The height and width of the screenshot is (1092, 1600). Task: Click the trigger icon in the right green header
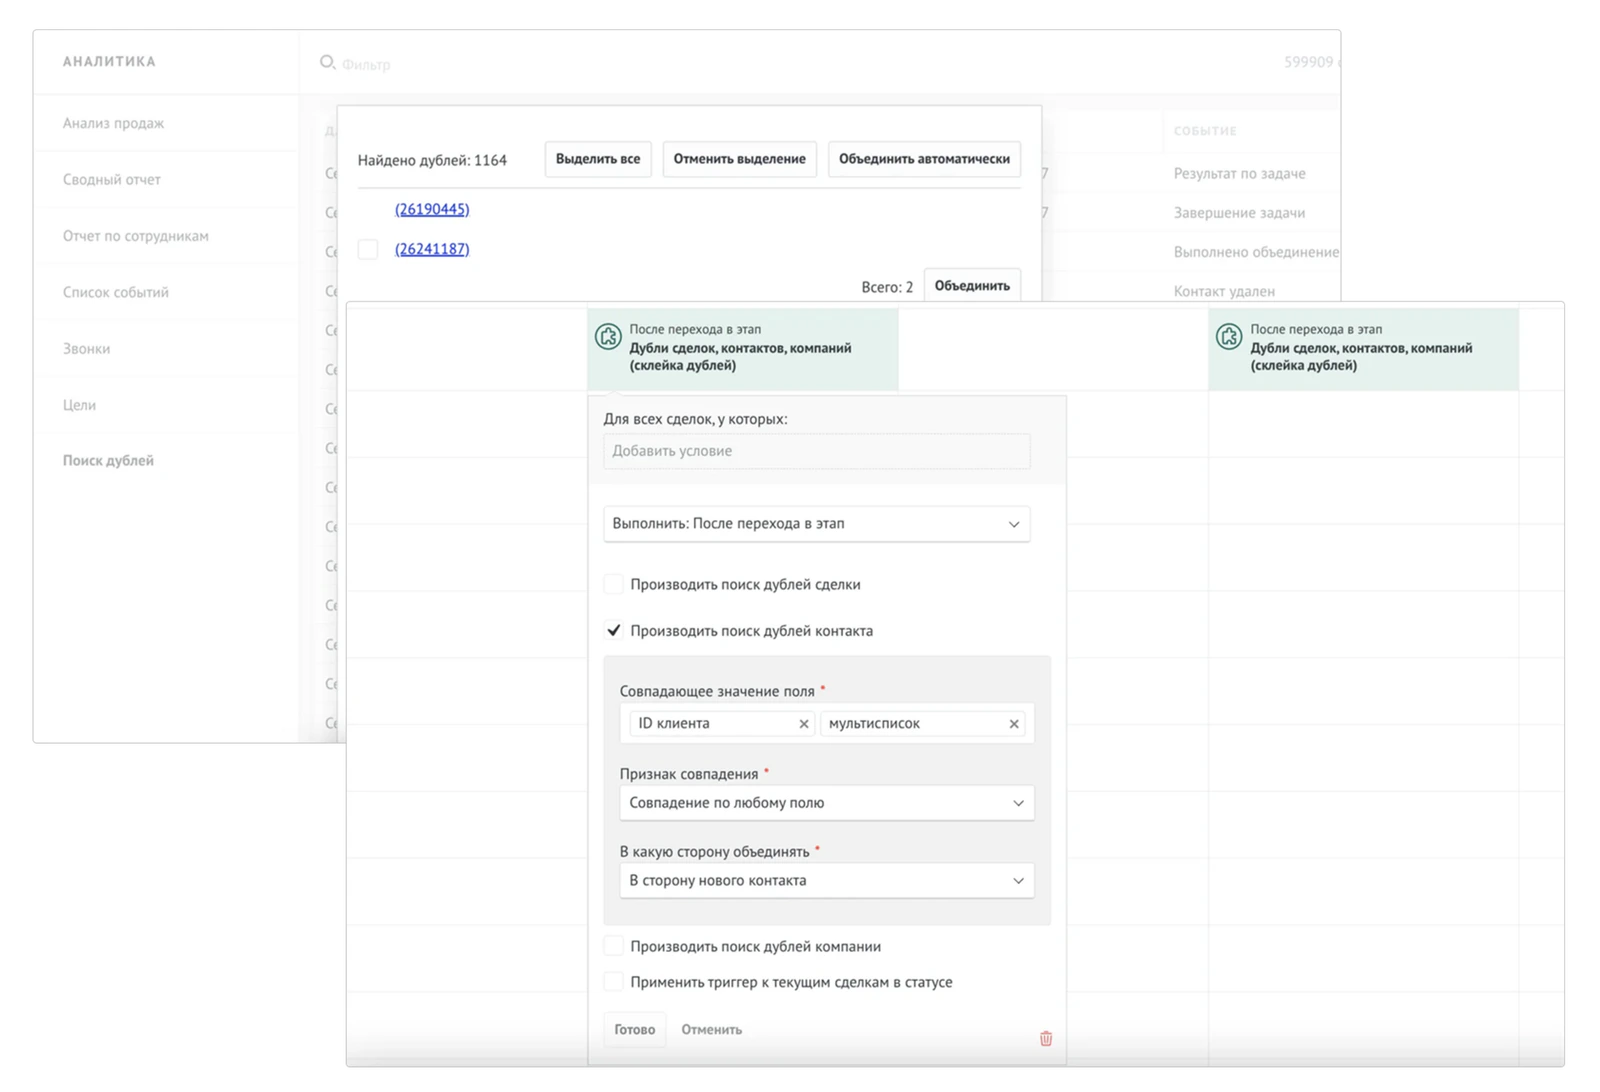point(1229,336)
